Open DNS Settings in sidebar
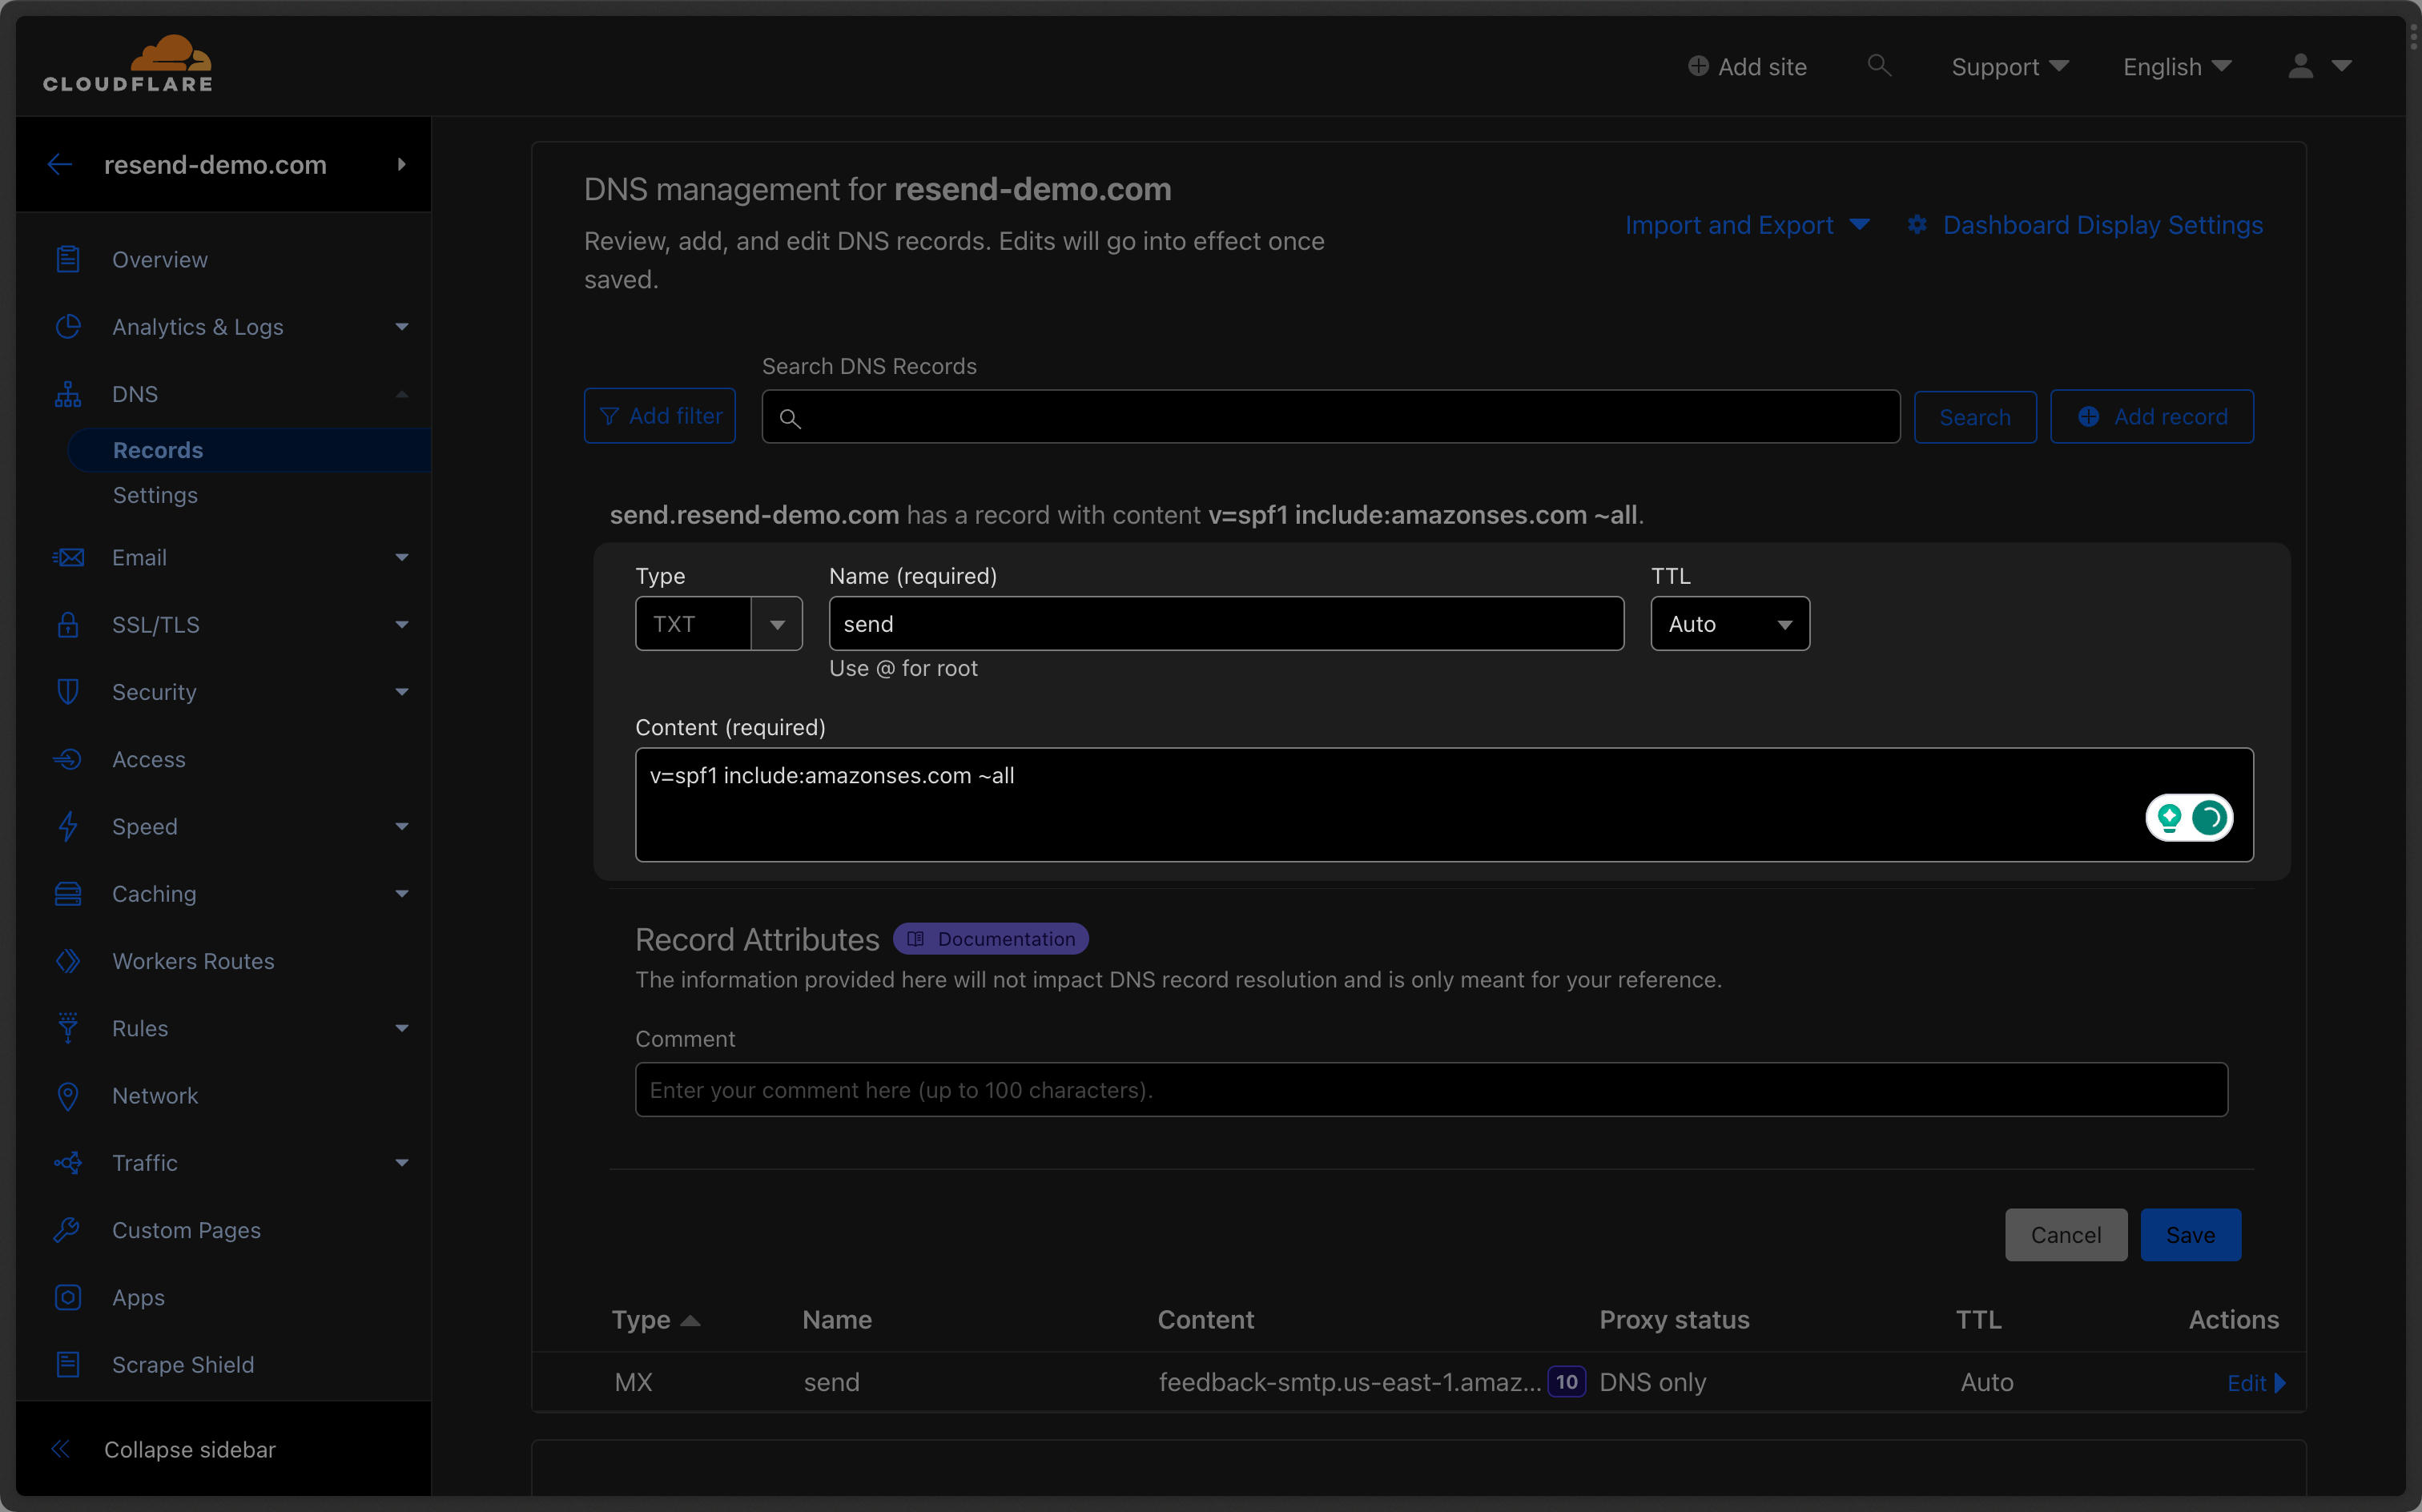 [x=155, y=495]
